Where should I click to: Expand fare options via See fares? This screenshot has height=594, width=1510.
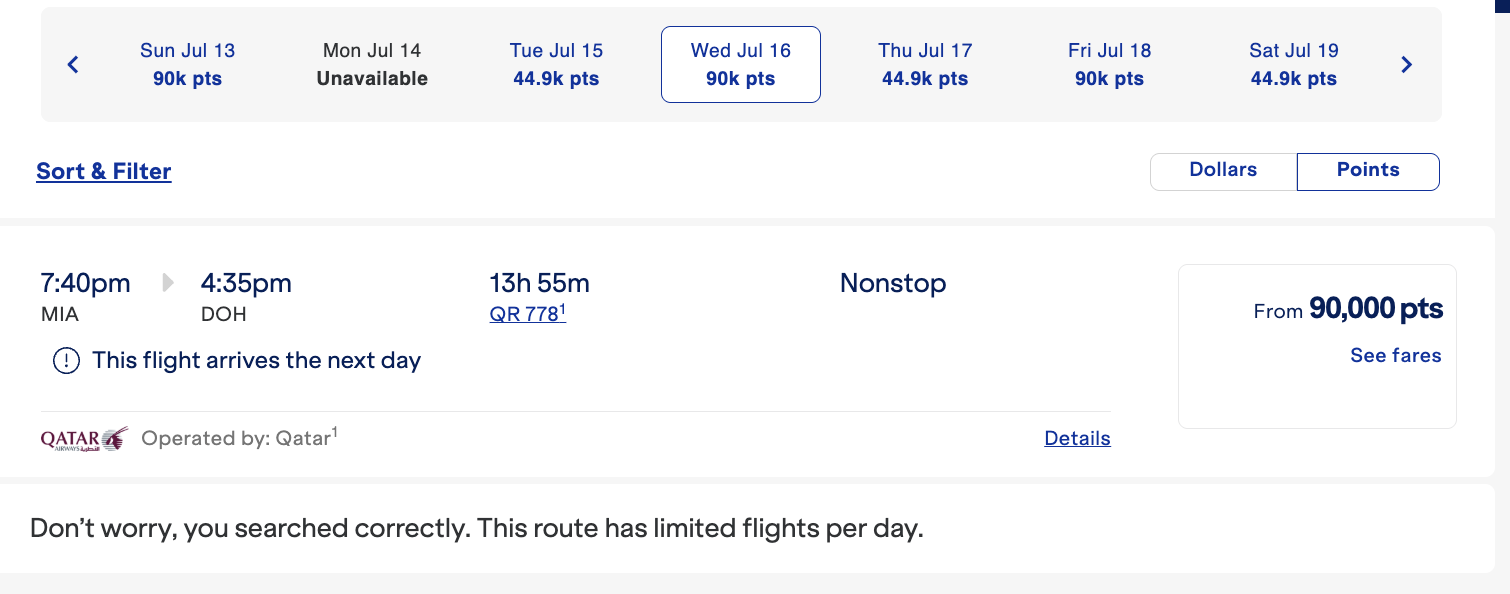click(x=1395, y=355)
